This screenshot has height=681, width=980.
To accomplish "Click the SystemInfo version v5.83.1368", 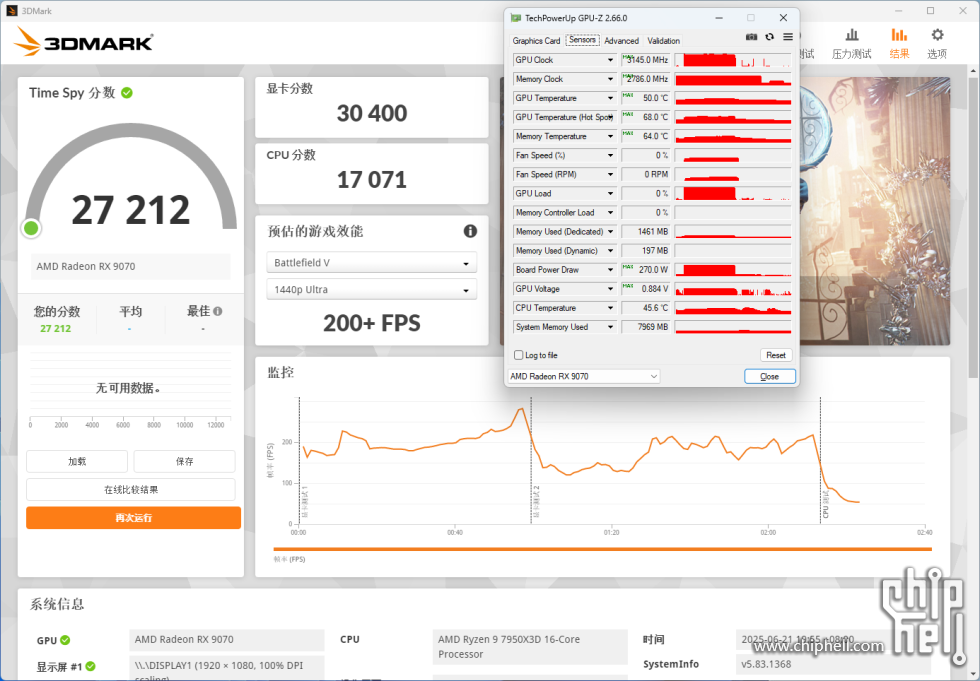I will coord(766,664).
